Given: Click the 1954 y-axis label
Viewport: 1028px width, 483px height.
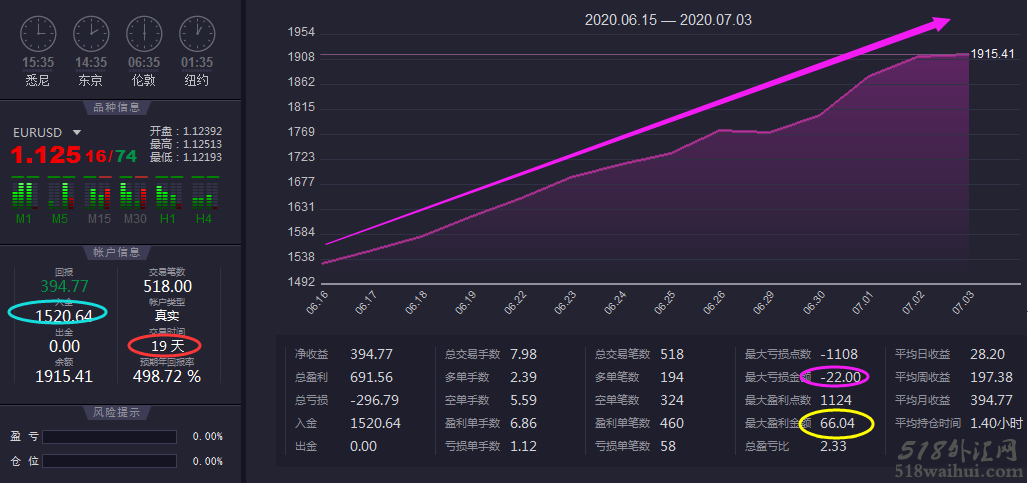Looking at the screenshot, I should tap(302, 32).
